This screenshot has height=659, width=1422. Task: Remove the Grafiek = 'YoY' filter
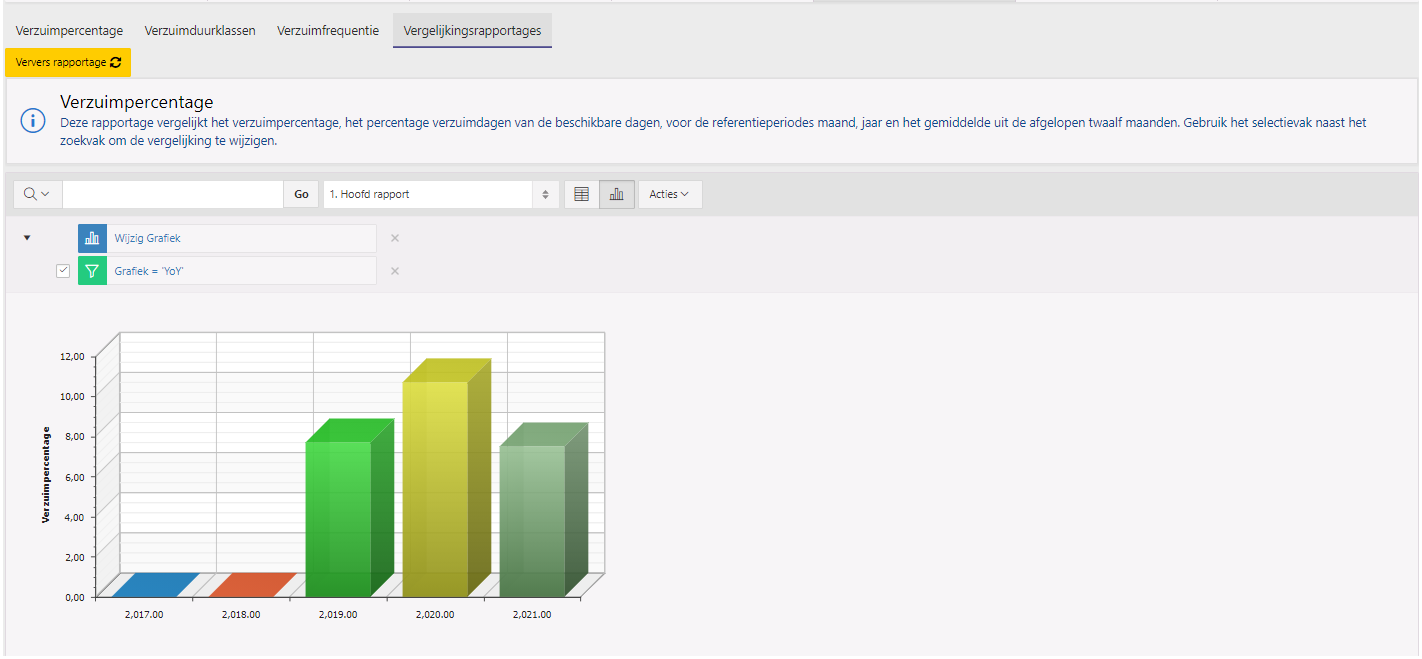395,271
